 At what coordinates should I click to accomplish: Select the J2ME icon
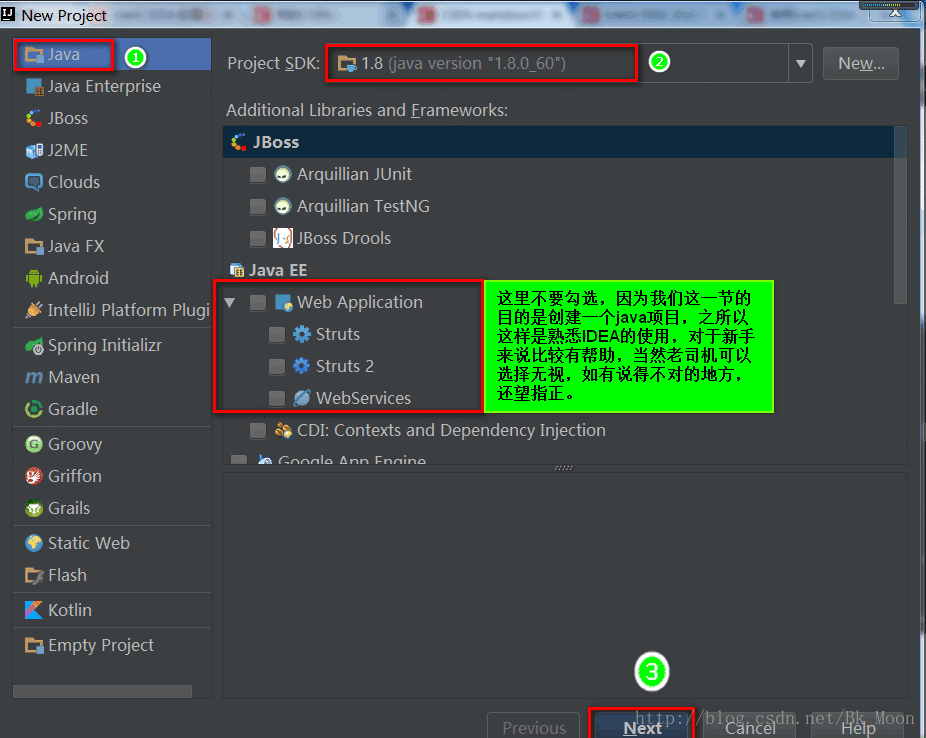click(34, 151)
